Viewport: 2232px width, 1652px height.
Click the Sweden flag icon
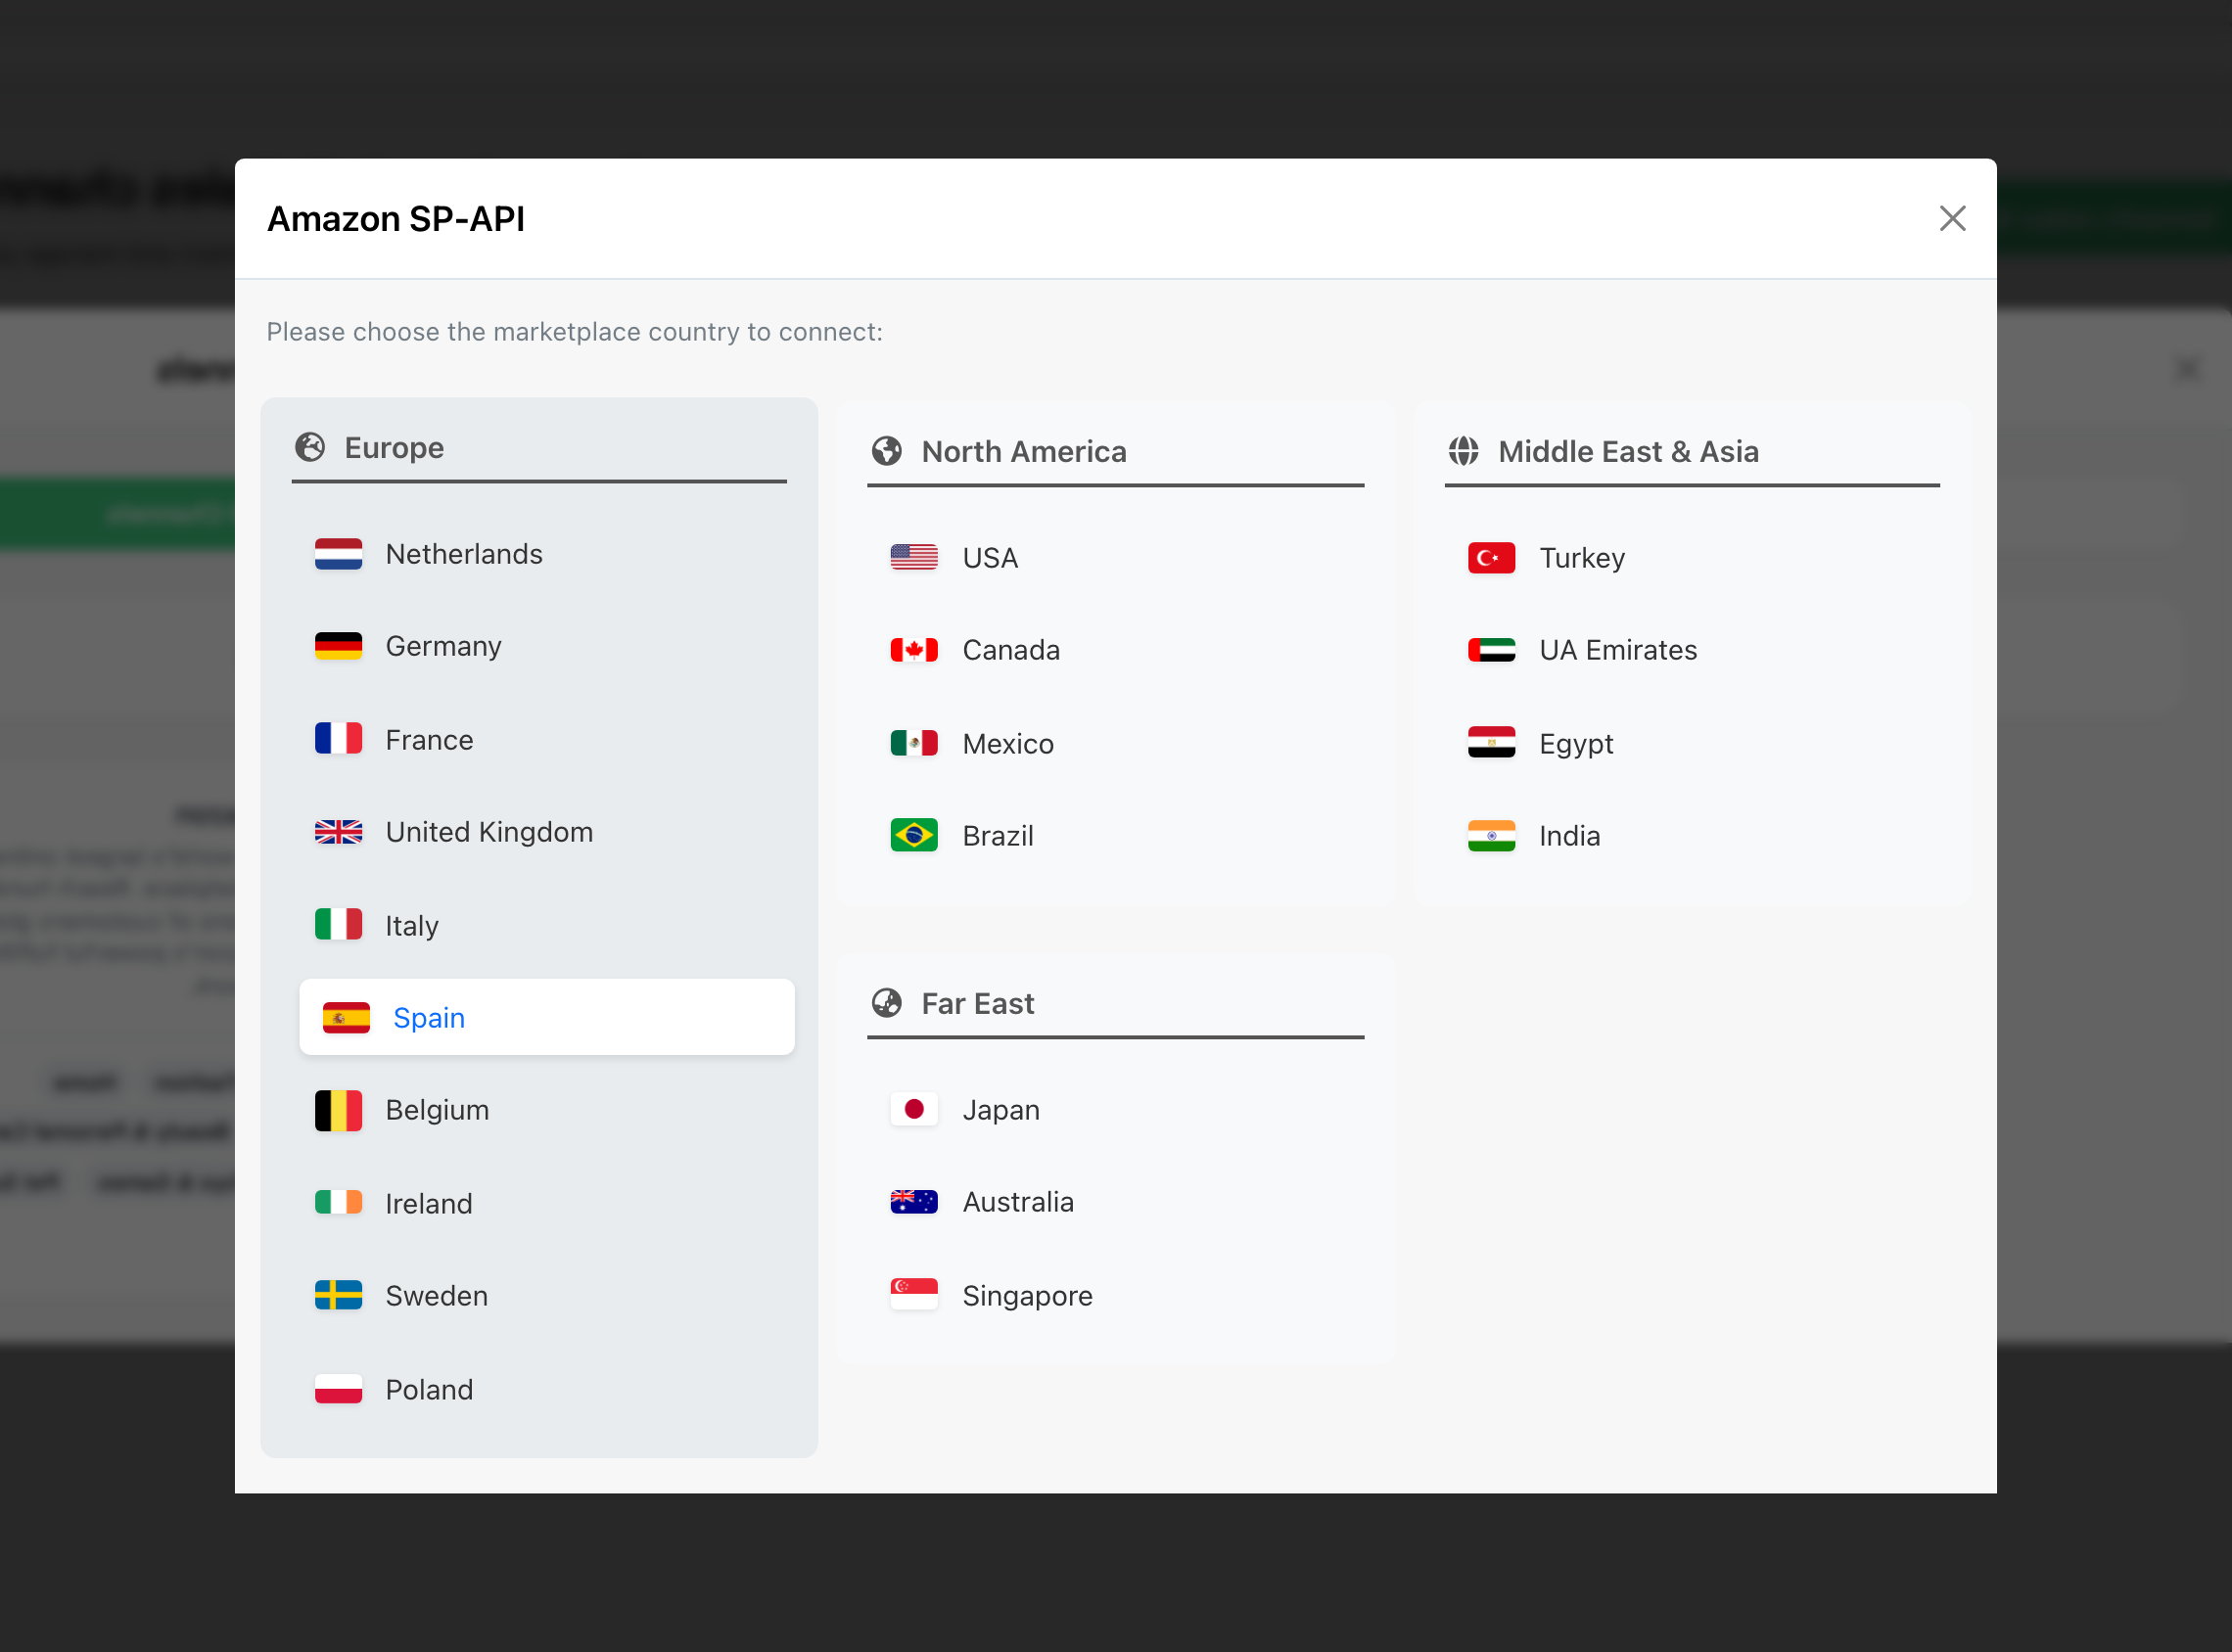click(338, 1296)
